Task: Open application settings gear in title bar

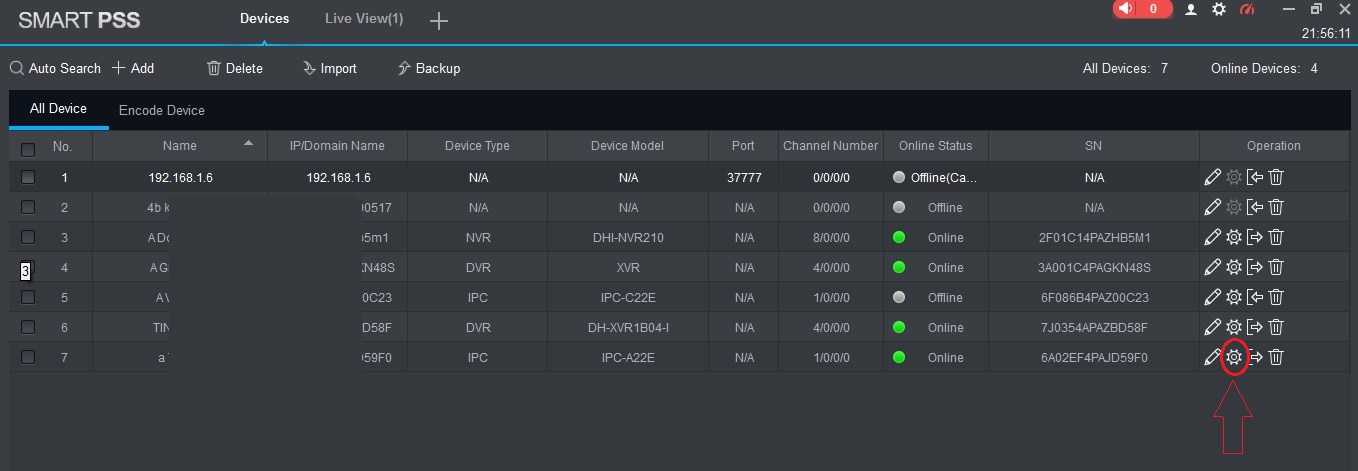Action: pyautogui.click(x=1218, y=9)
